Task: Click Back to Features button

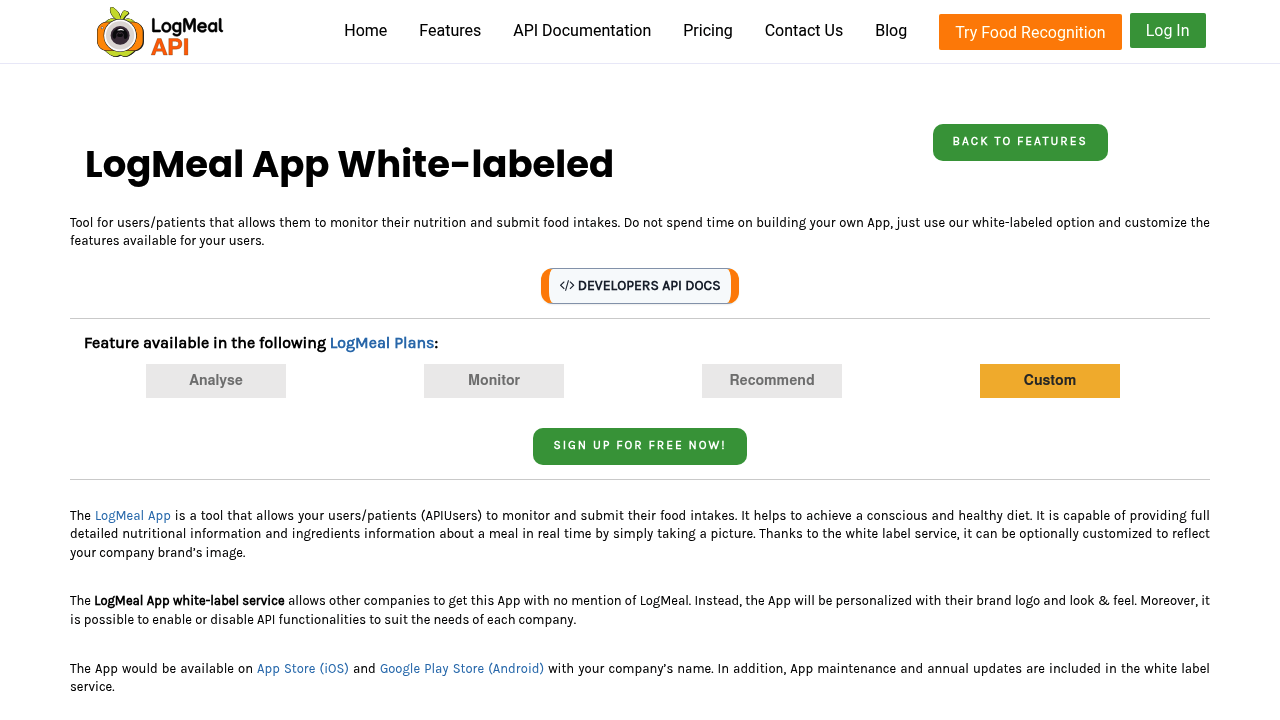Action: point(1020,142)
